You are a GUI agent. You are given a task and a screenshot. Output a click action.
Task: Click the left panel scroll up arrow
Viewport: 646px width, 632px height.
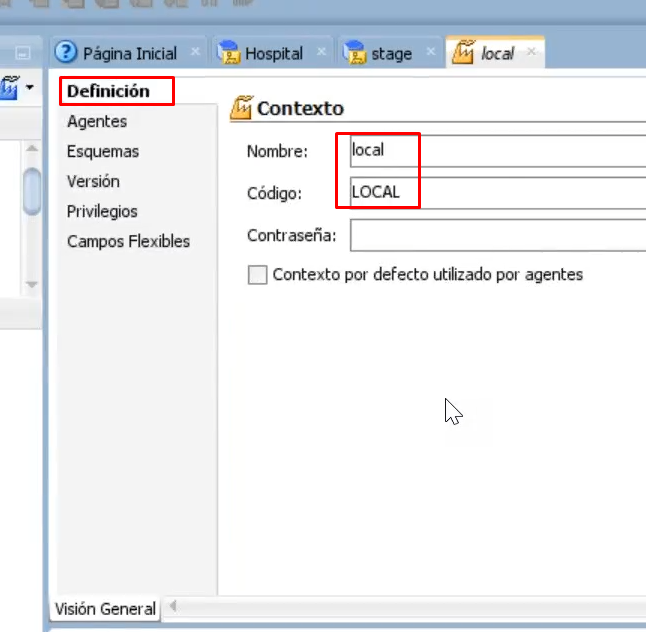click(32, 149)
